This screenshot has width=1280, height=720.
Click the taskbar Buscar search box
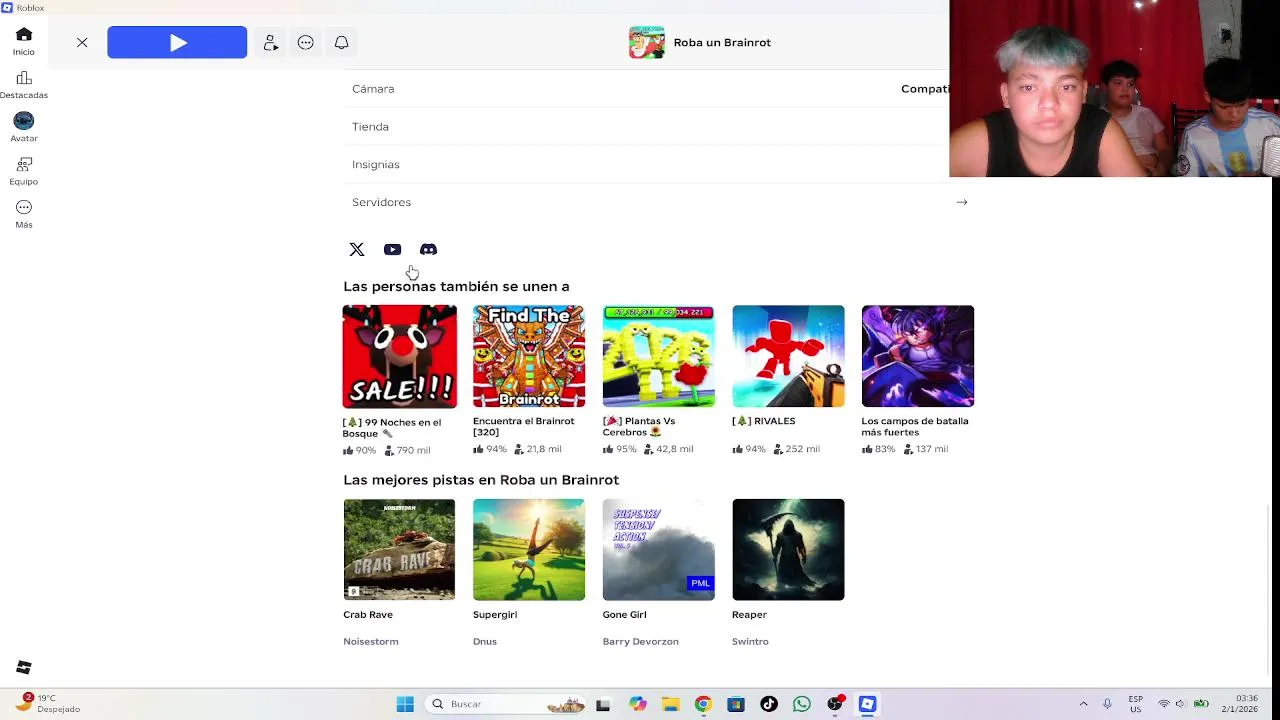pos(507,704)
